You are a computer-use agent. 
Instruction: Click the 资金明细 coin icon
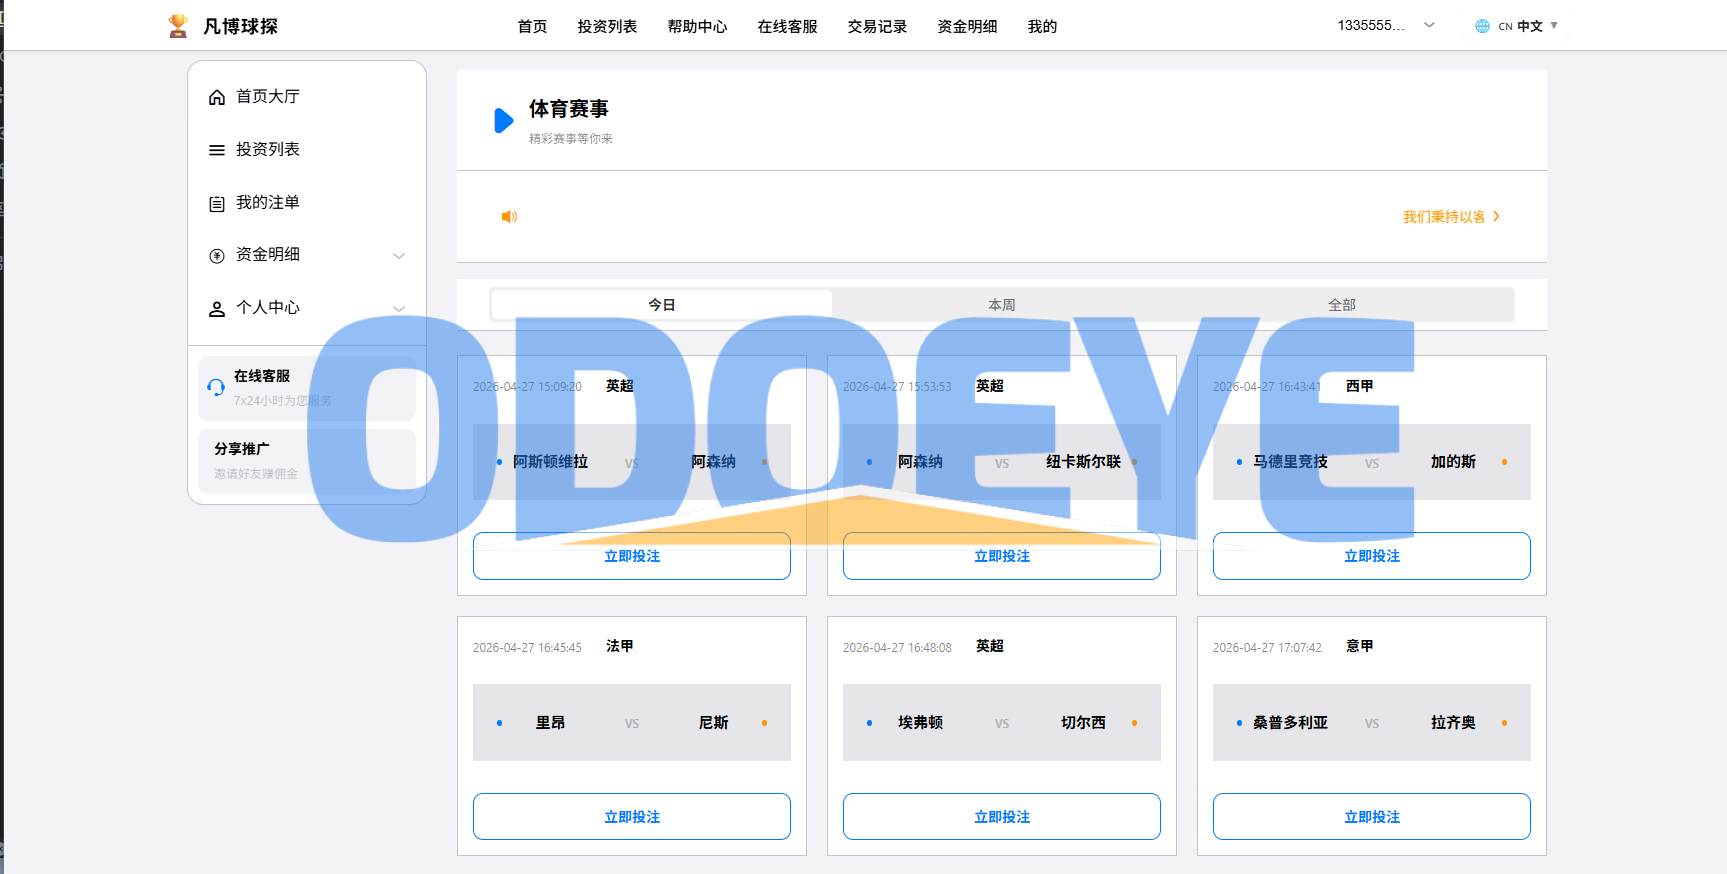pyautogui.click(x=217, y=256)
